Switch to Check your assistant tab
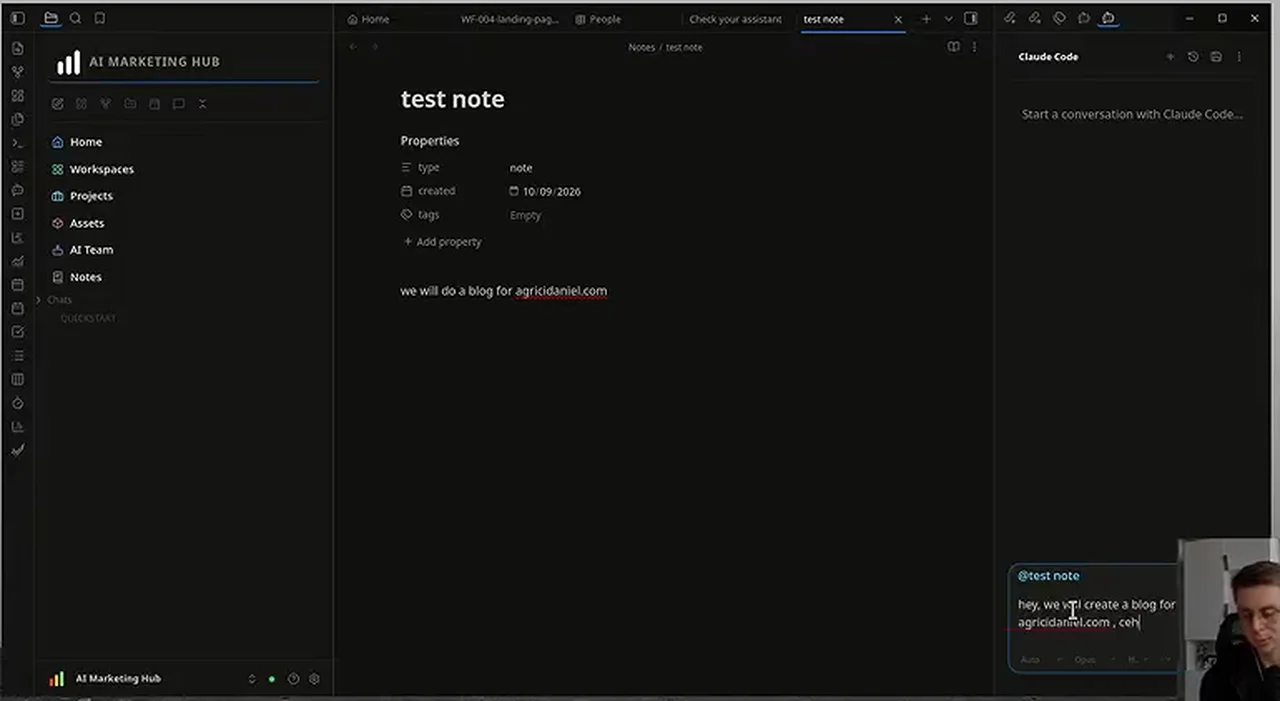Viewport: 1280px width, 701px height. tap(735, 19)
